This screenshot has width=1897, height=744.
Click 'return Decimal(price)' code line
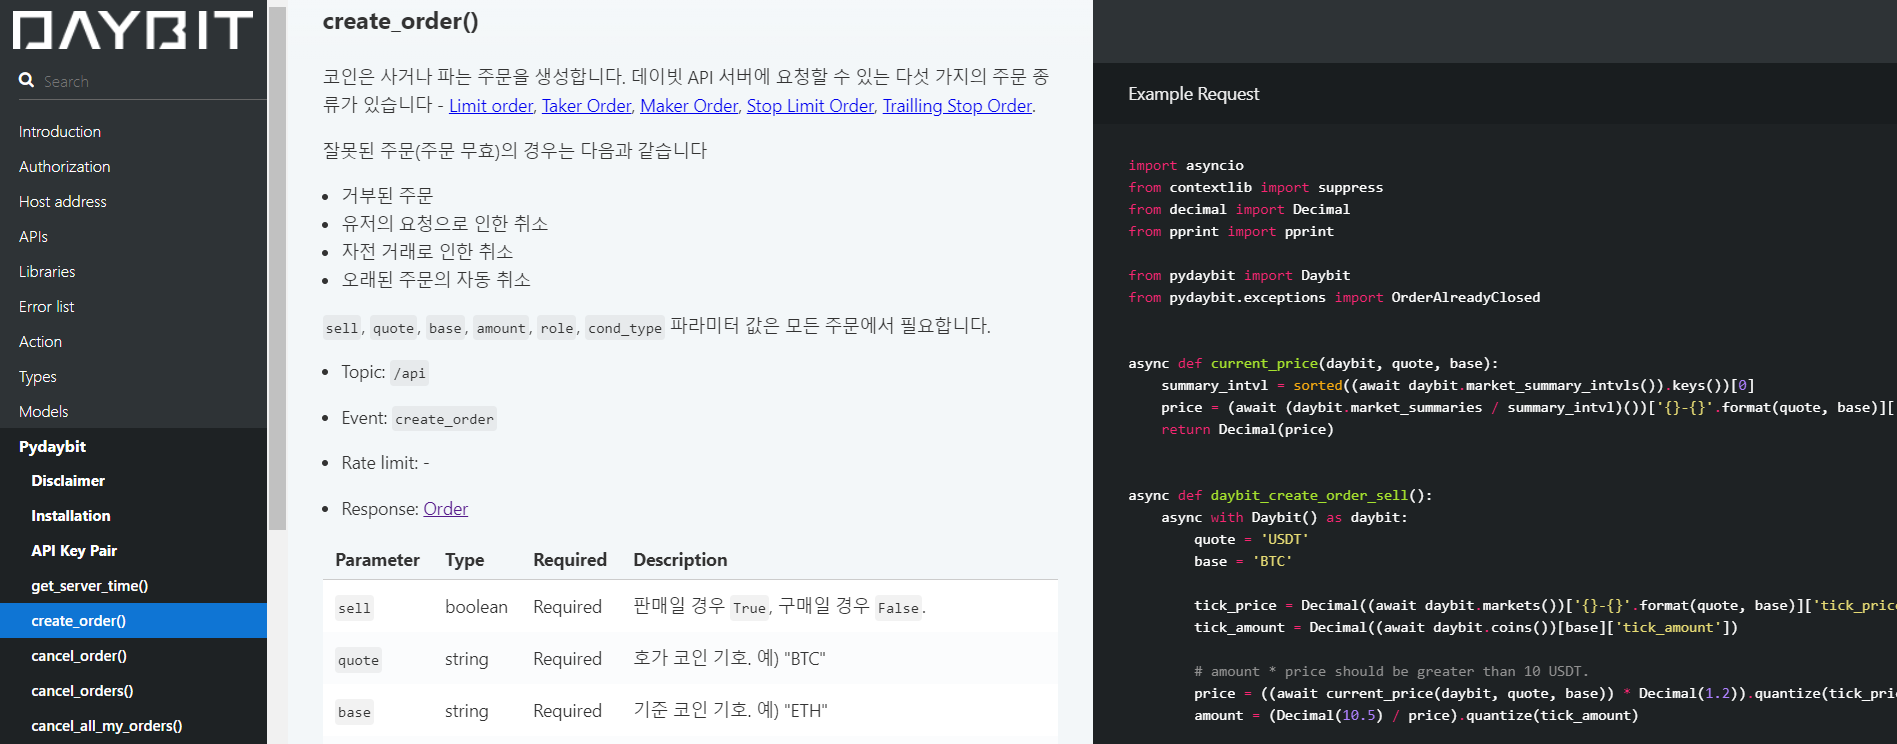(1247, 430)
